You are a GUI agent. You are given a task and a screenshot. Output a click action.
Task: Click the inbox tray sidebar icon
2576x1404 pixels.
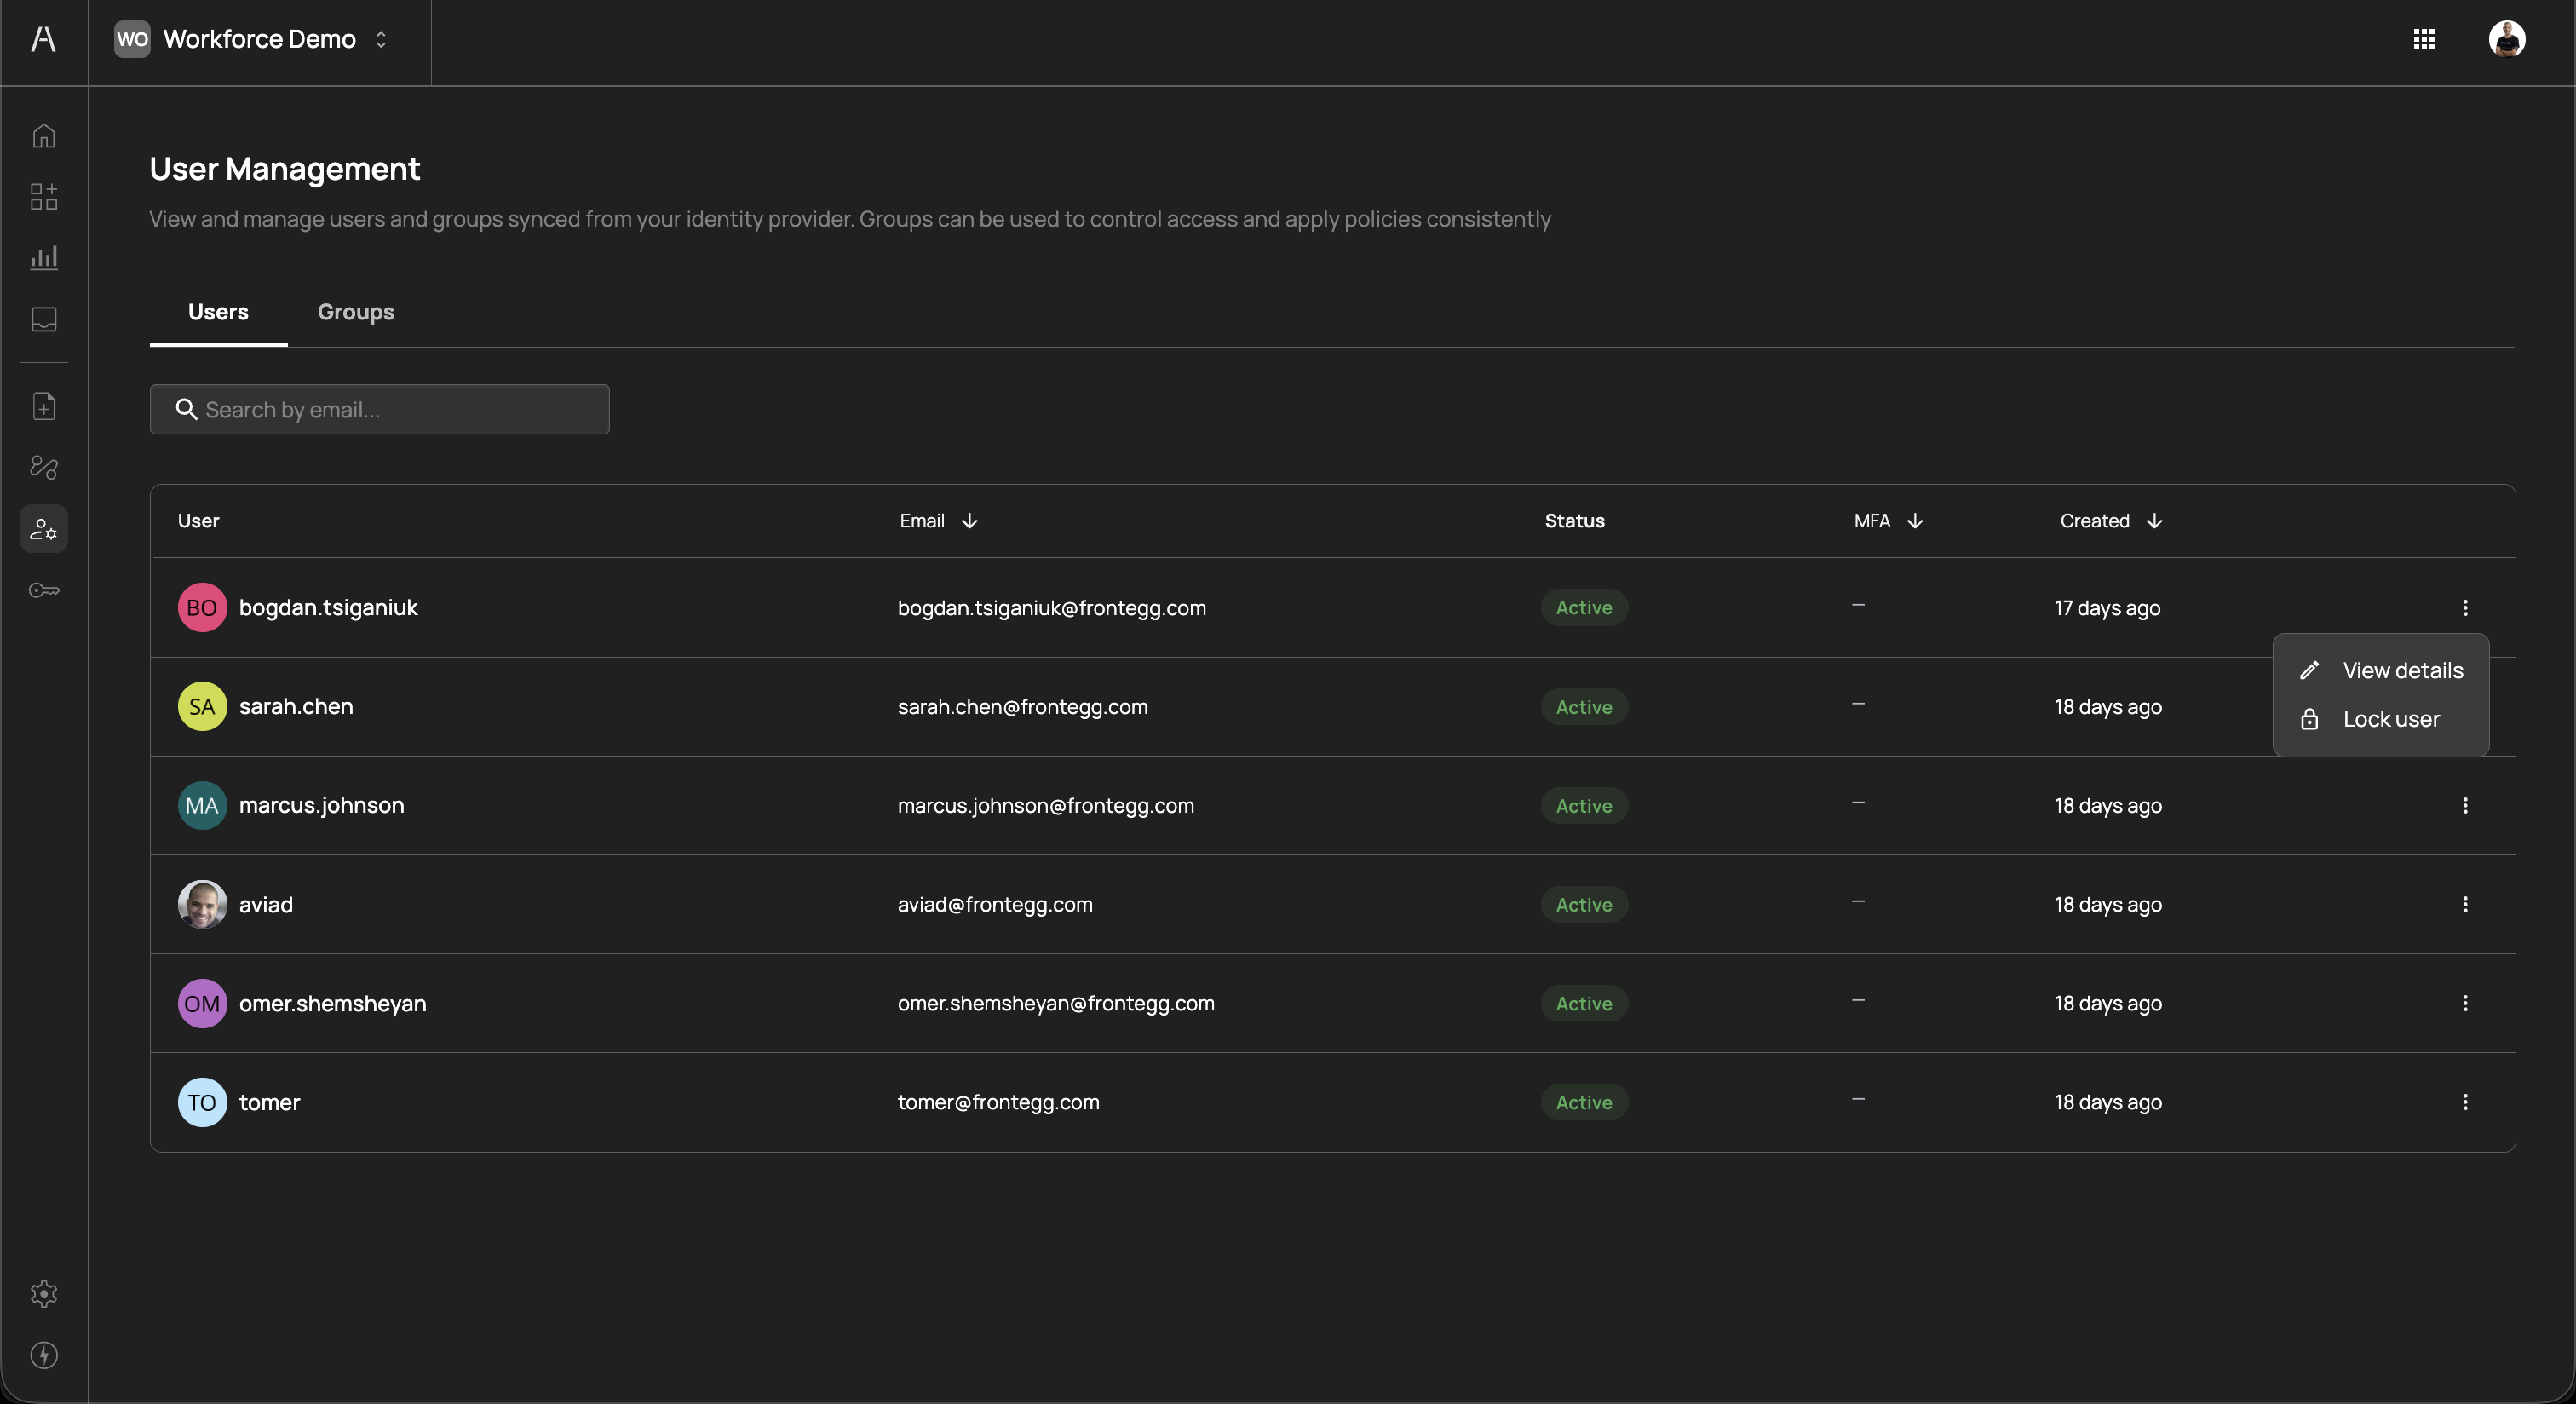(44, 319)
